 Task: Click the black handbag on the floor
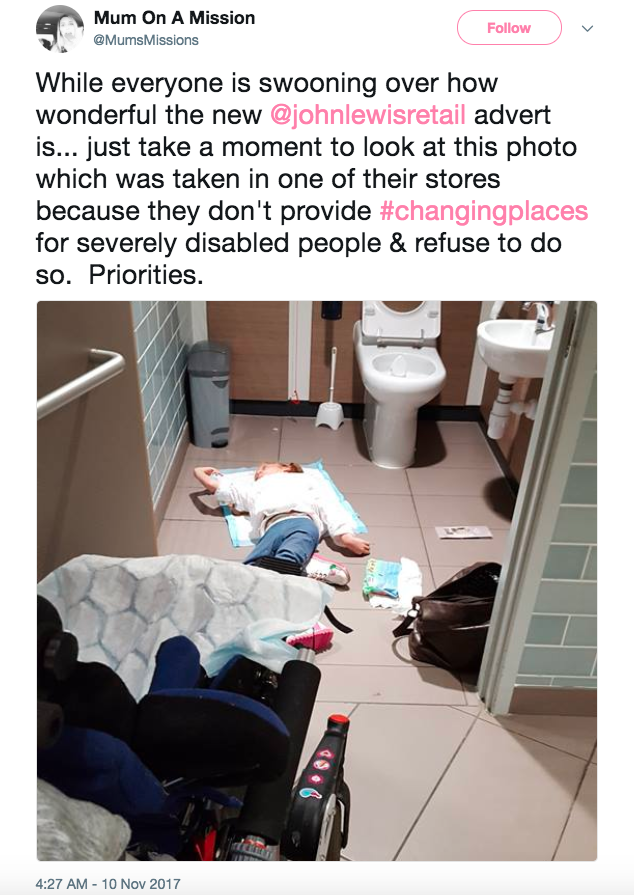click(x=449, y=616)
